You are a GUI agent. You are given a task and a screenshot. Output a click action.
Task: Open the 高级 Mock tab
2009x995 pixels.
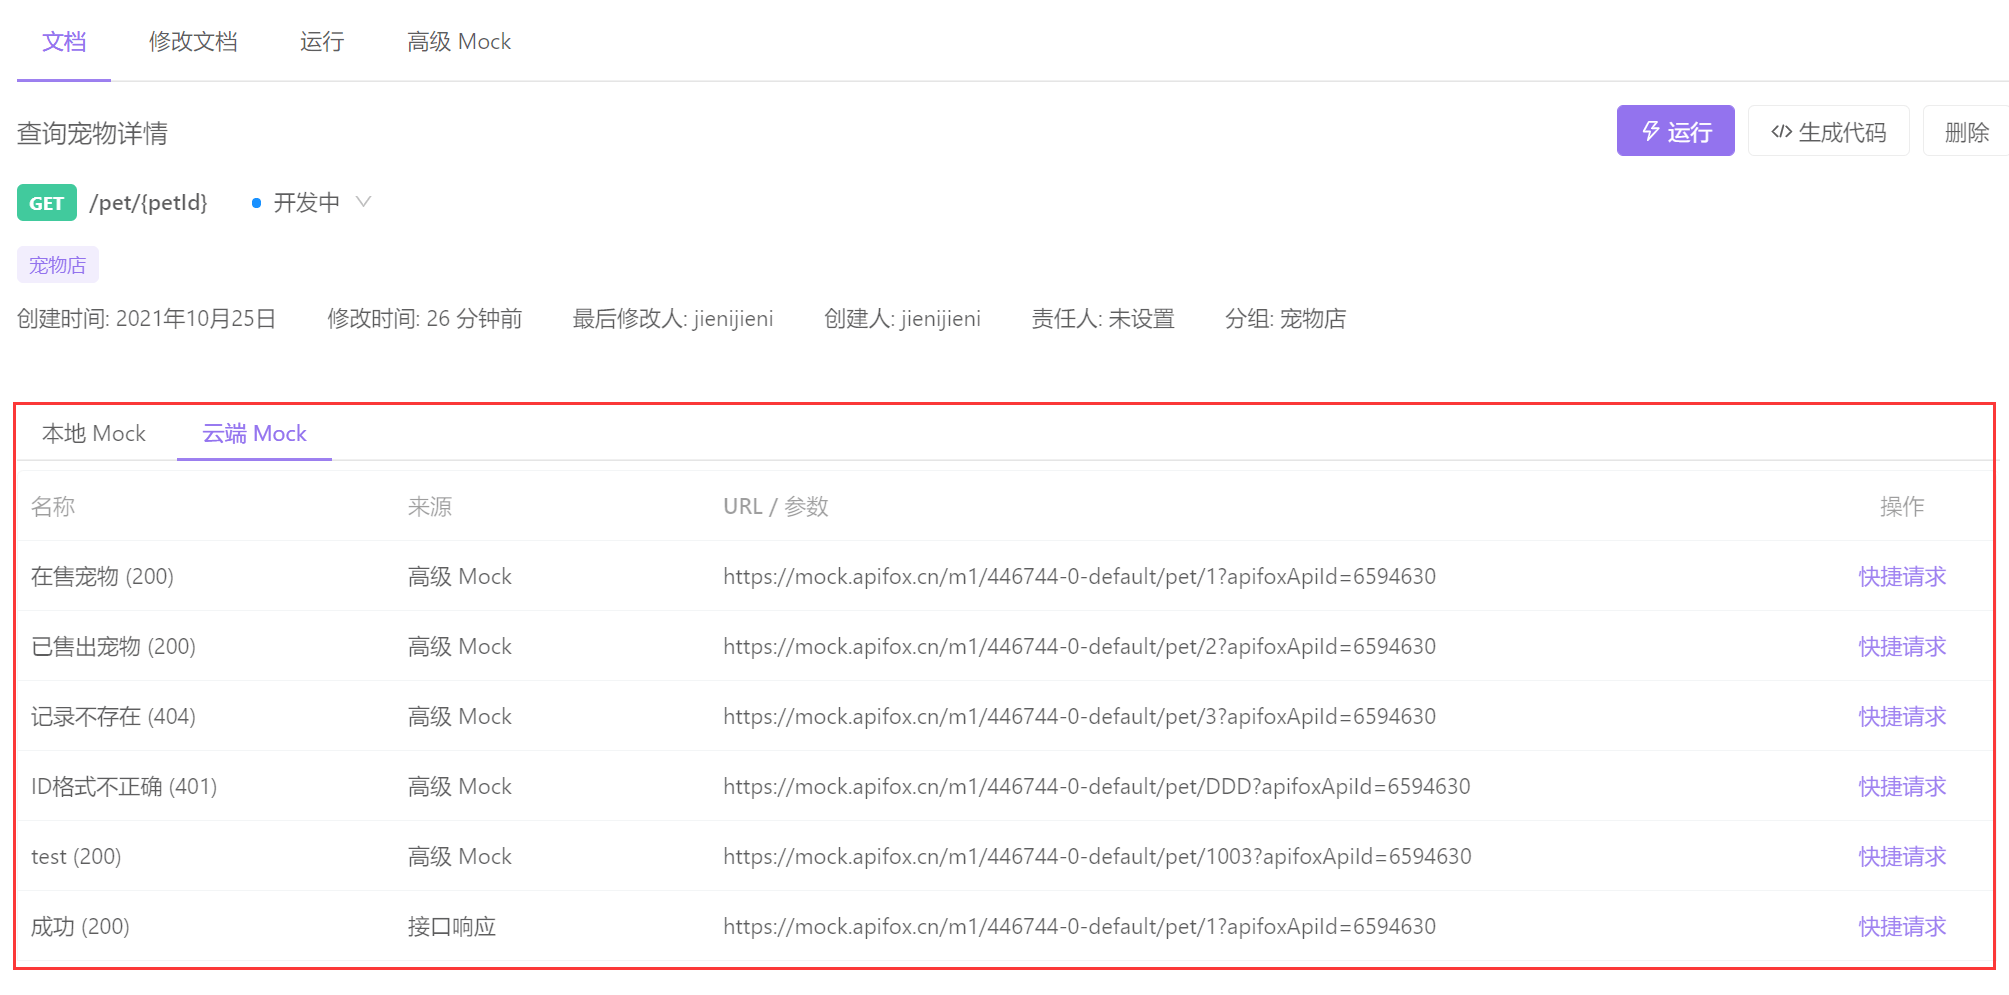click(458, 42)
